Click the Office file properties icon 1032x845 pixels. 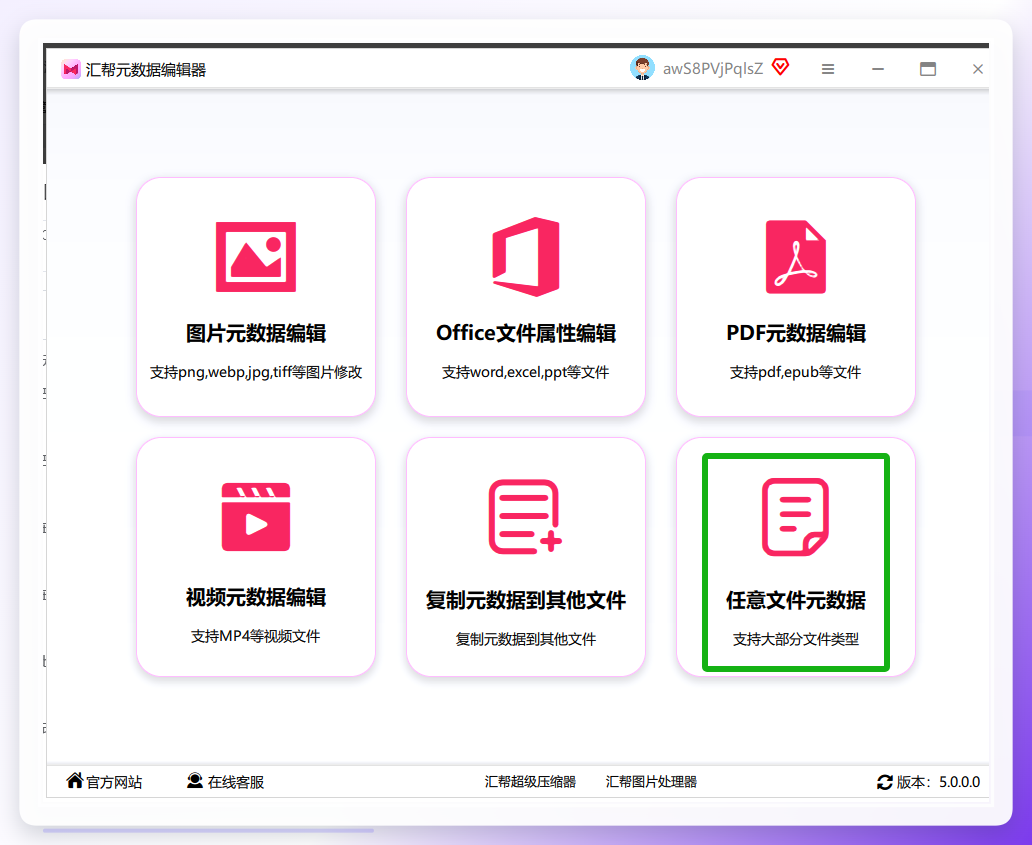pos(526,257)
